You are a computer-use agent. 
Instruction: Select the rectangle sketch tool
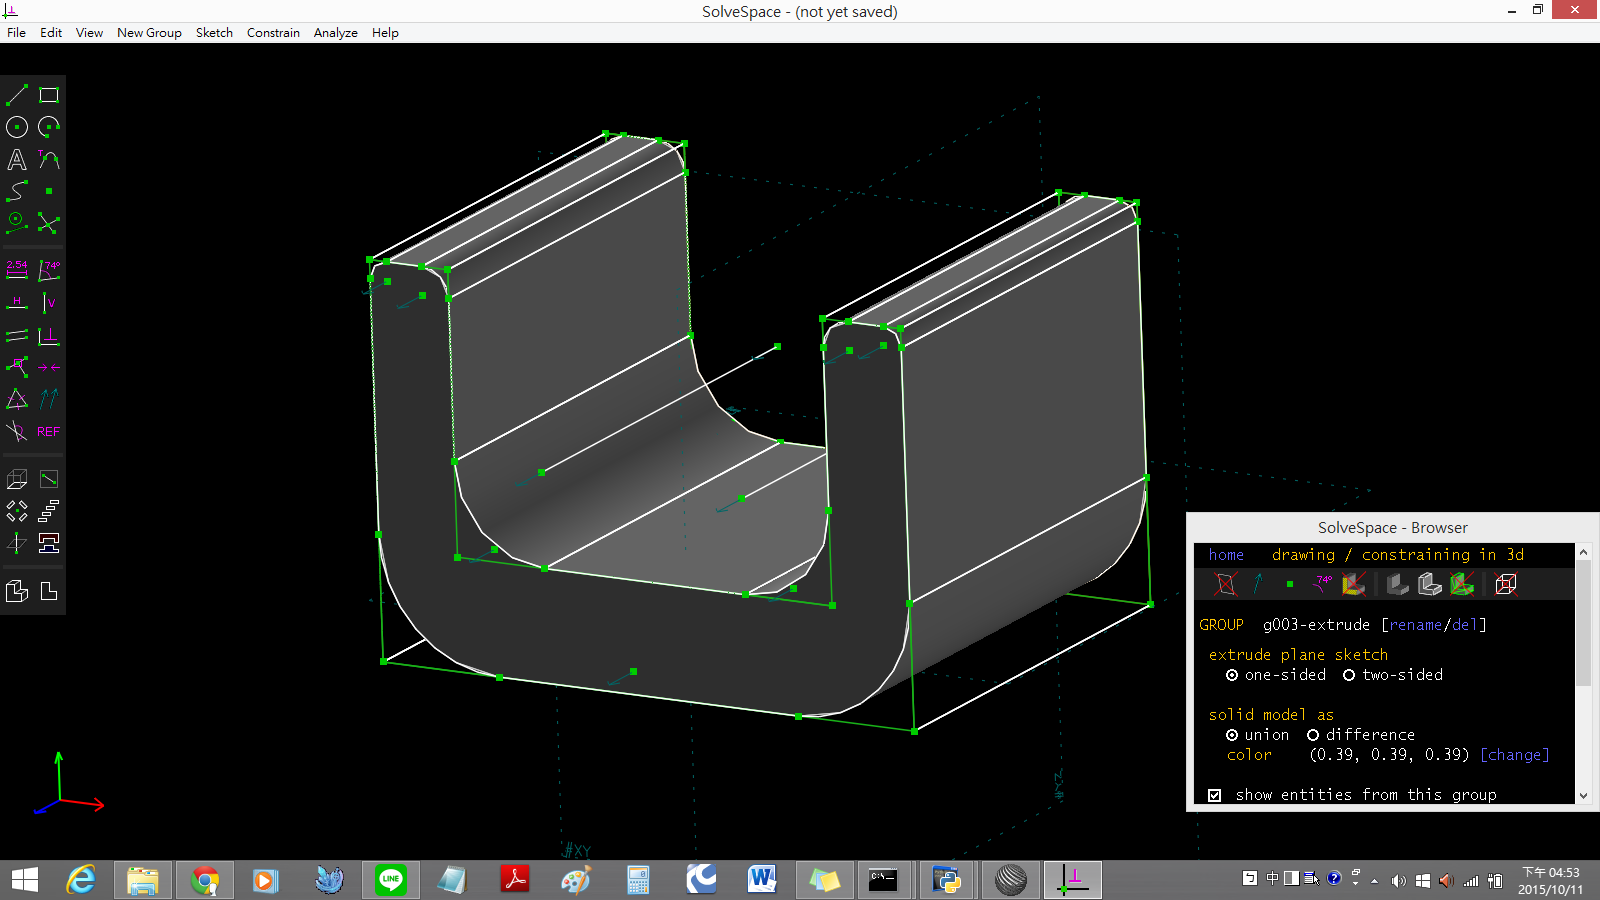pyautogui.click(x=49, y=95)
